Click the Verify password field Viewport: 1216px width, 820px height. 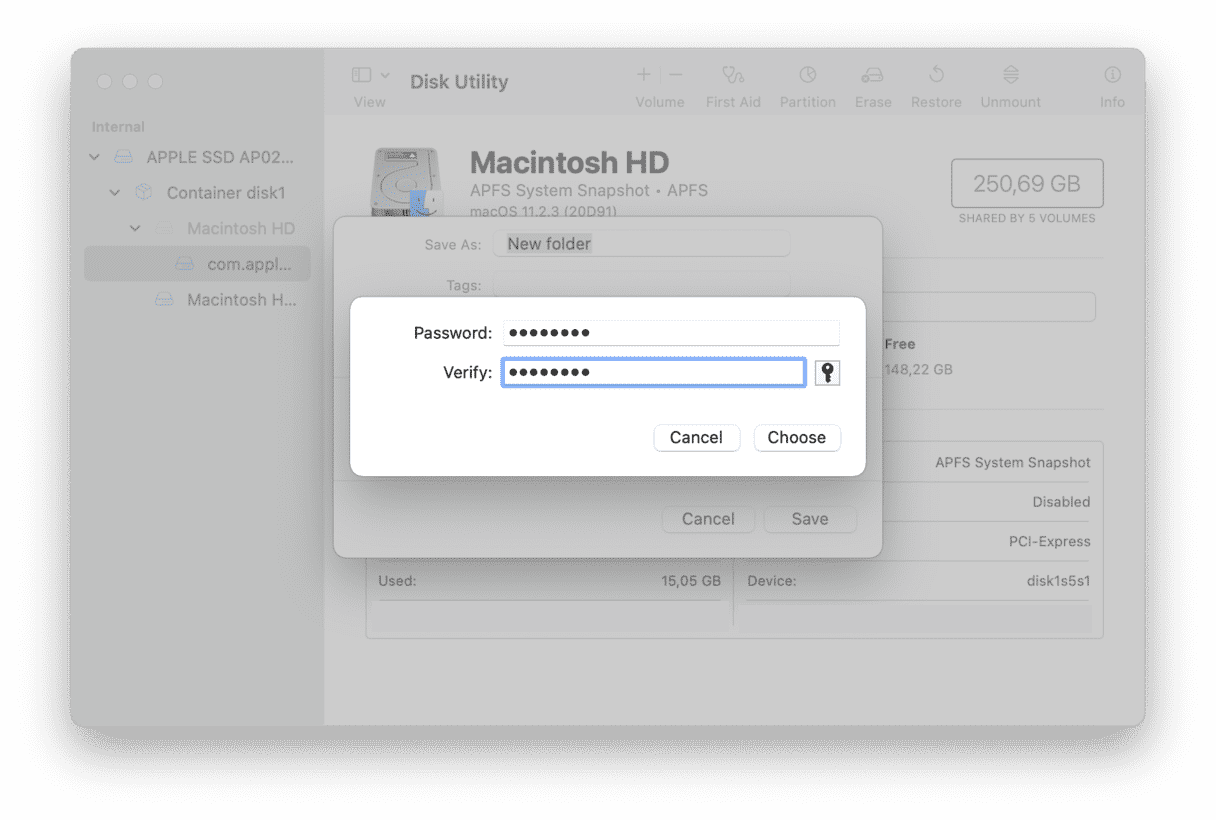tap(654, 373)
